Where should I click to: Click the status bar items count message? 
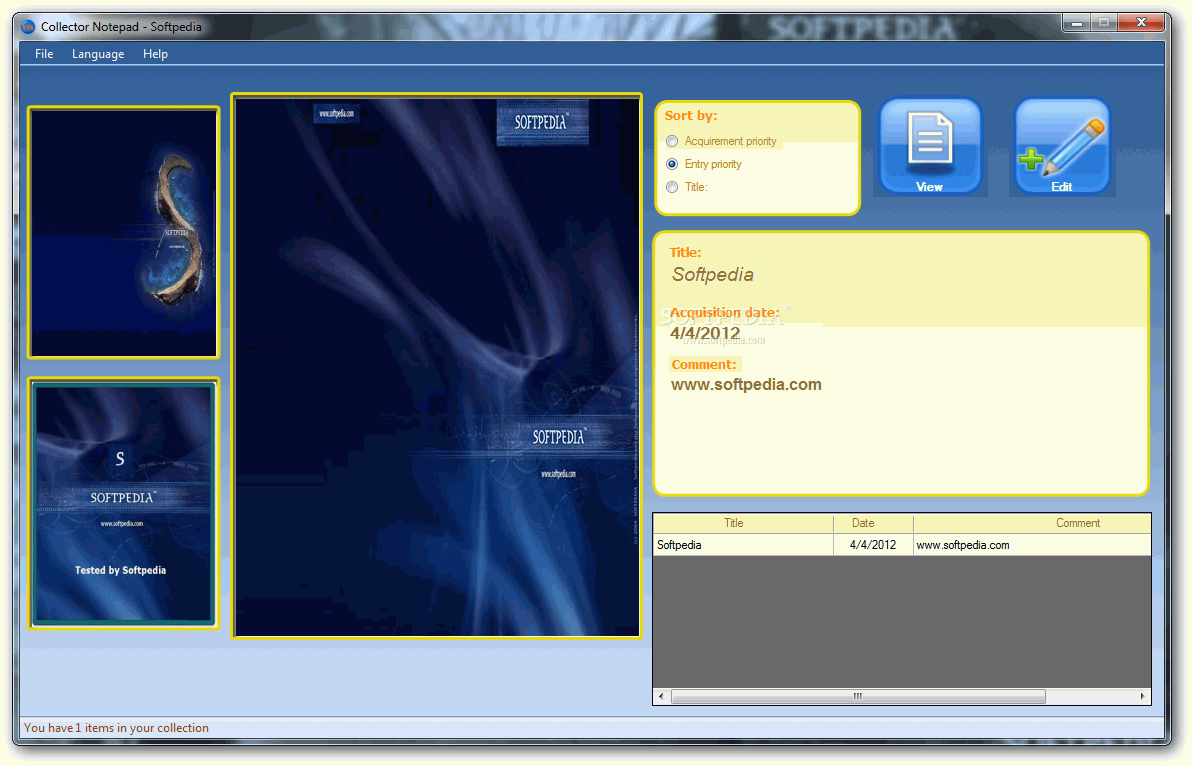click(116, 728)
